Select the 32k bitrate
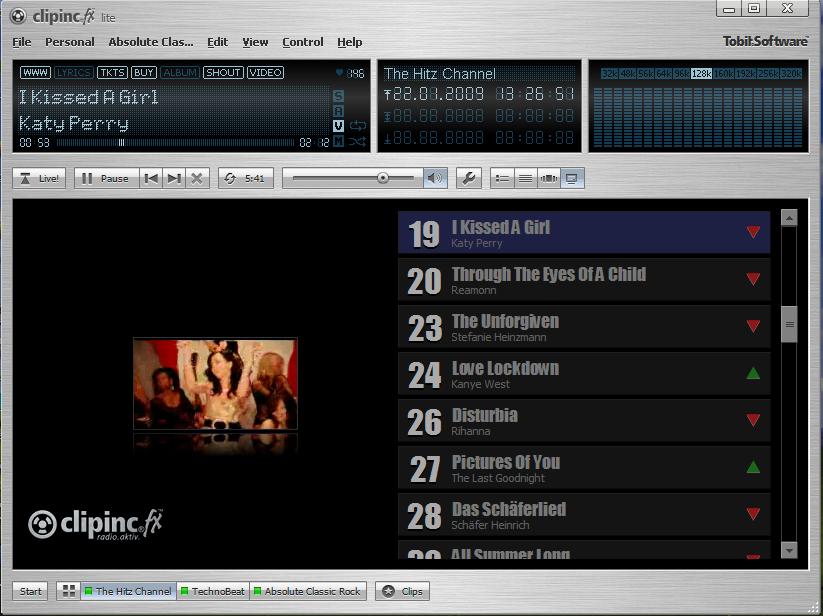823x616 pixels. pos(609,73)
